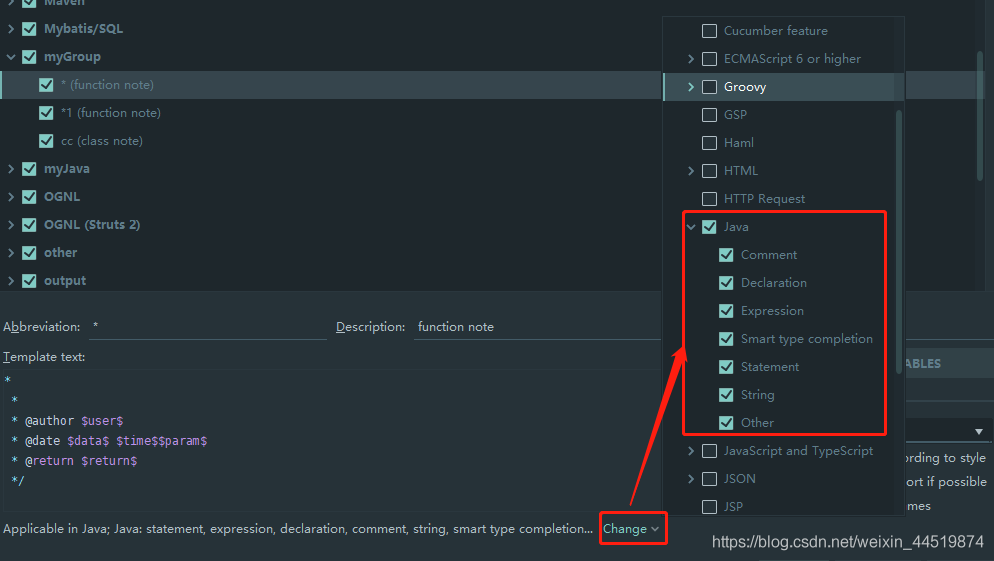Uncheck the '* (function note)' template checkbox
Viewport: 994px width, 561px height.
pos(46,84)
